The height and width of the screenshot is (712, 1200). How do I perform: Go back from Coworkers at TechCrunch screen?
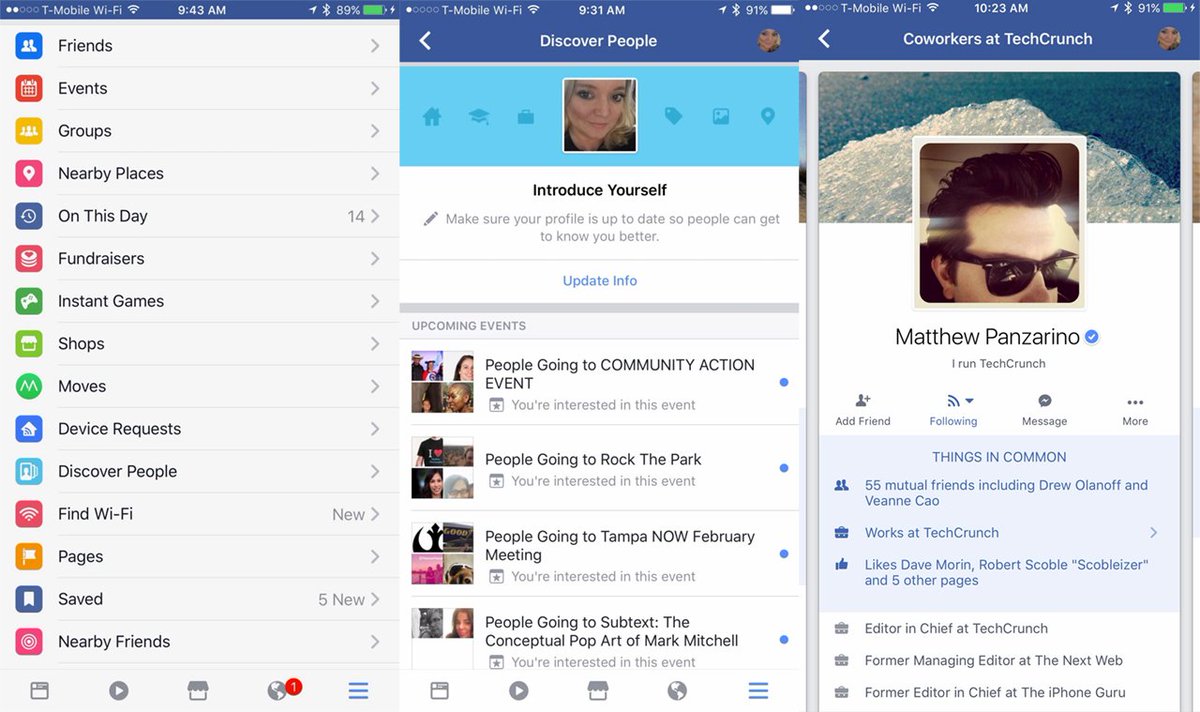click(x=824, y=39)
